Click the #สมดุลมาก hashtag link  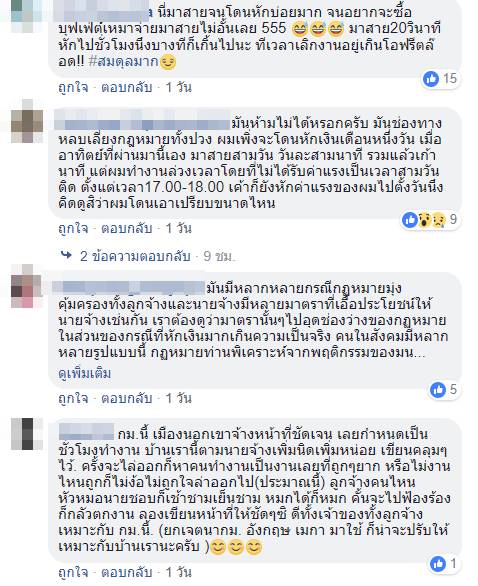124,61
